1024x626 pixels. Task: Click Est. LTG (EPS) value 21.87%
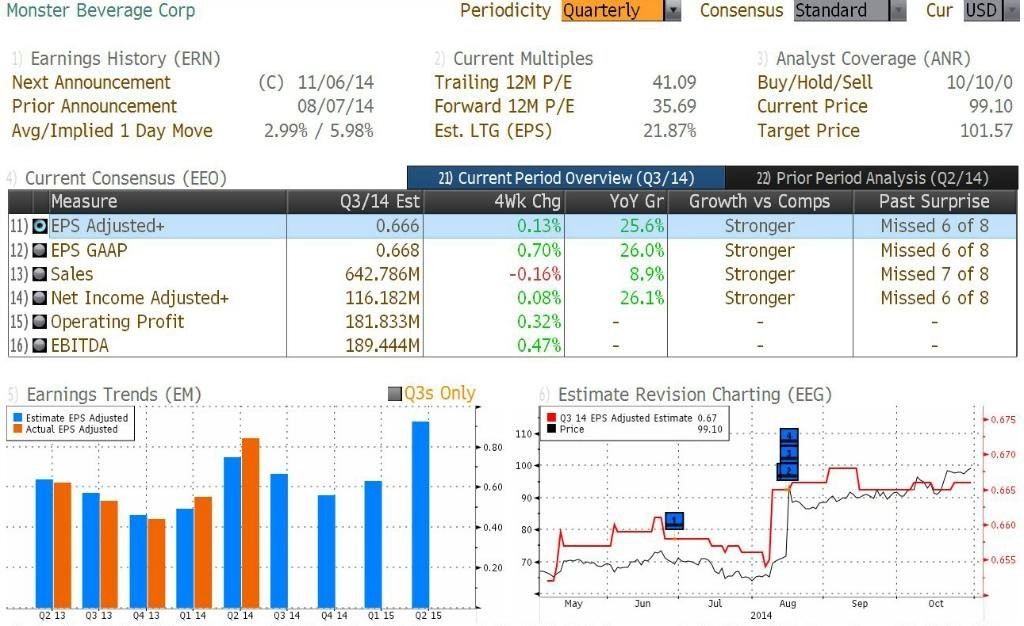tap(670, 131)
